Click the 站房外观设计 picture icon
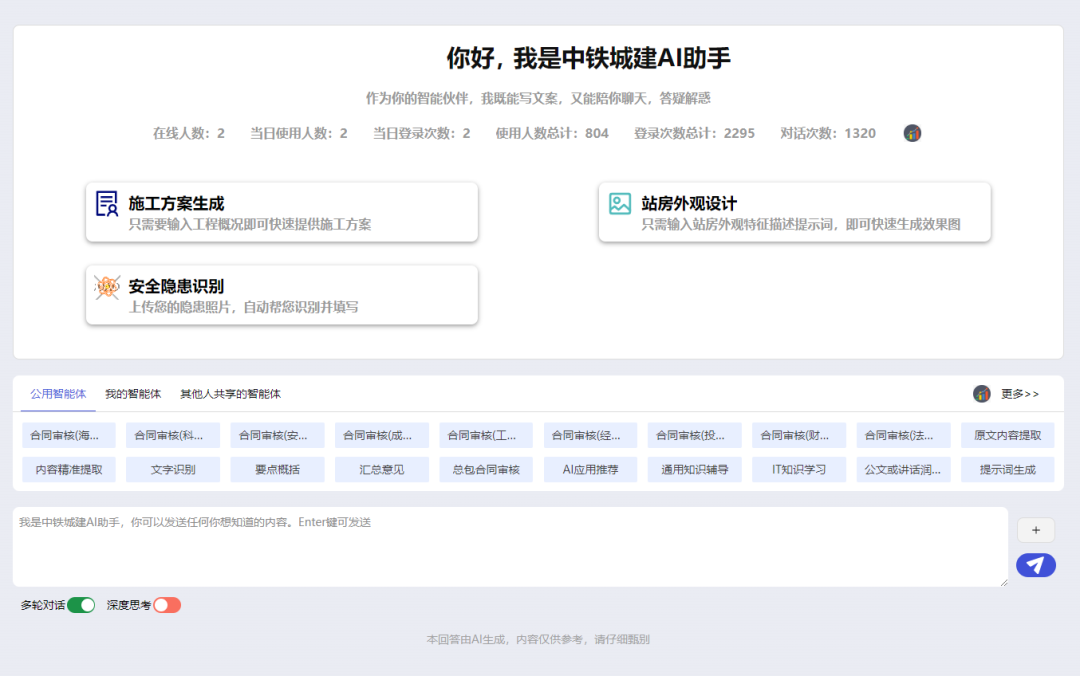Viewport: 1080px width, 676px height. [620, 203]
